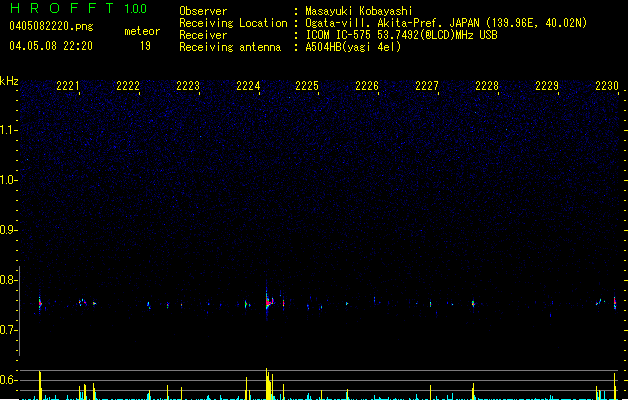Image resolution: width=629 pixels, height=400 pixels.
Task: Click time marker 2229
Action: click(x=547, y=86)
